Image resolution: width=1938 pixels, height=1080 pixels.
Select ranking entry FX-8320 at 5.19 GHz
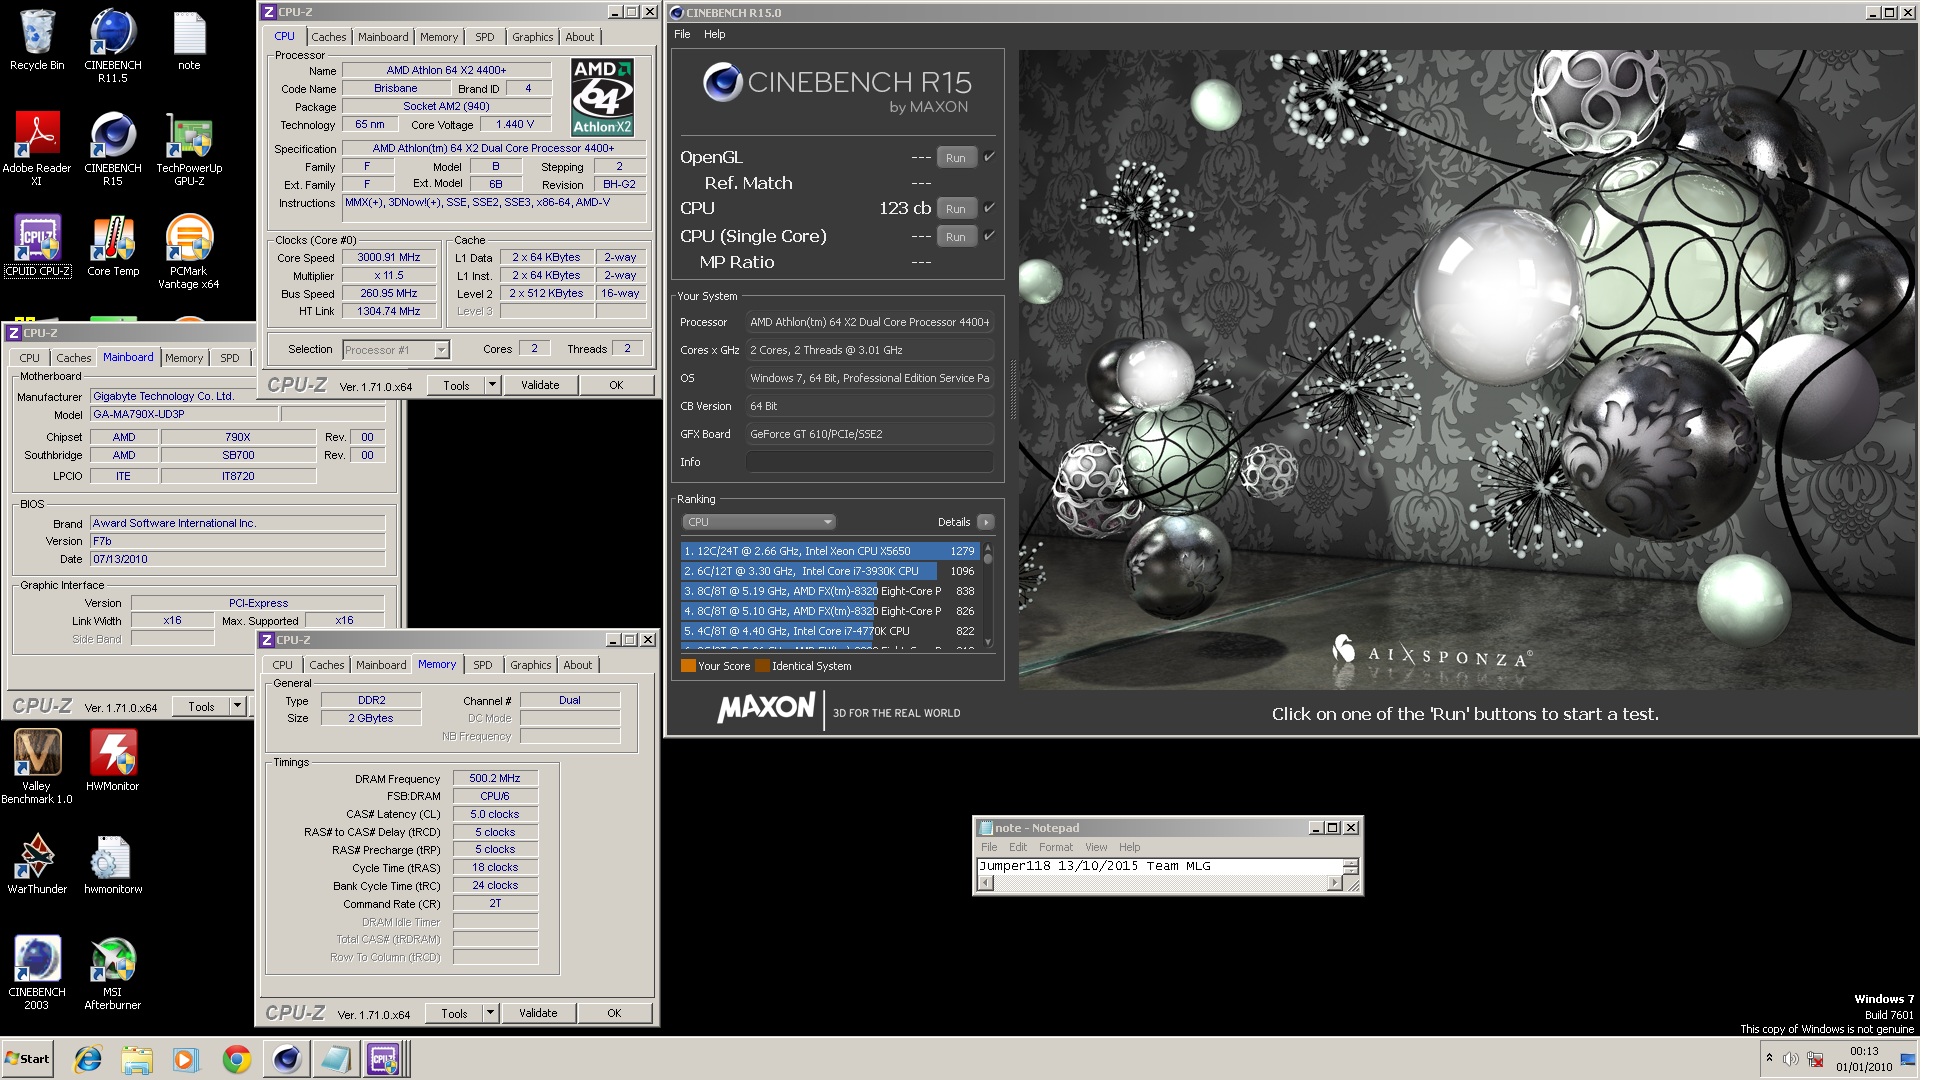(828, 591)
